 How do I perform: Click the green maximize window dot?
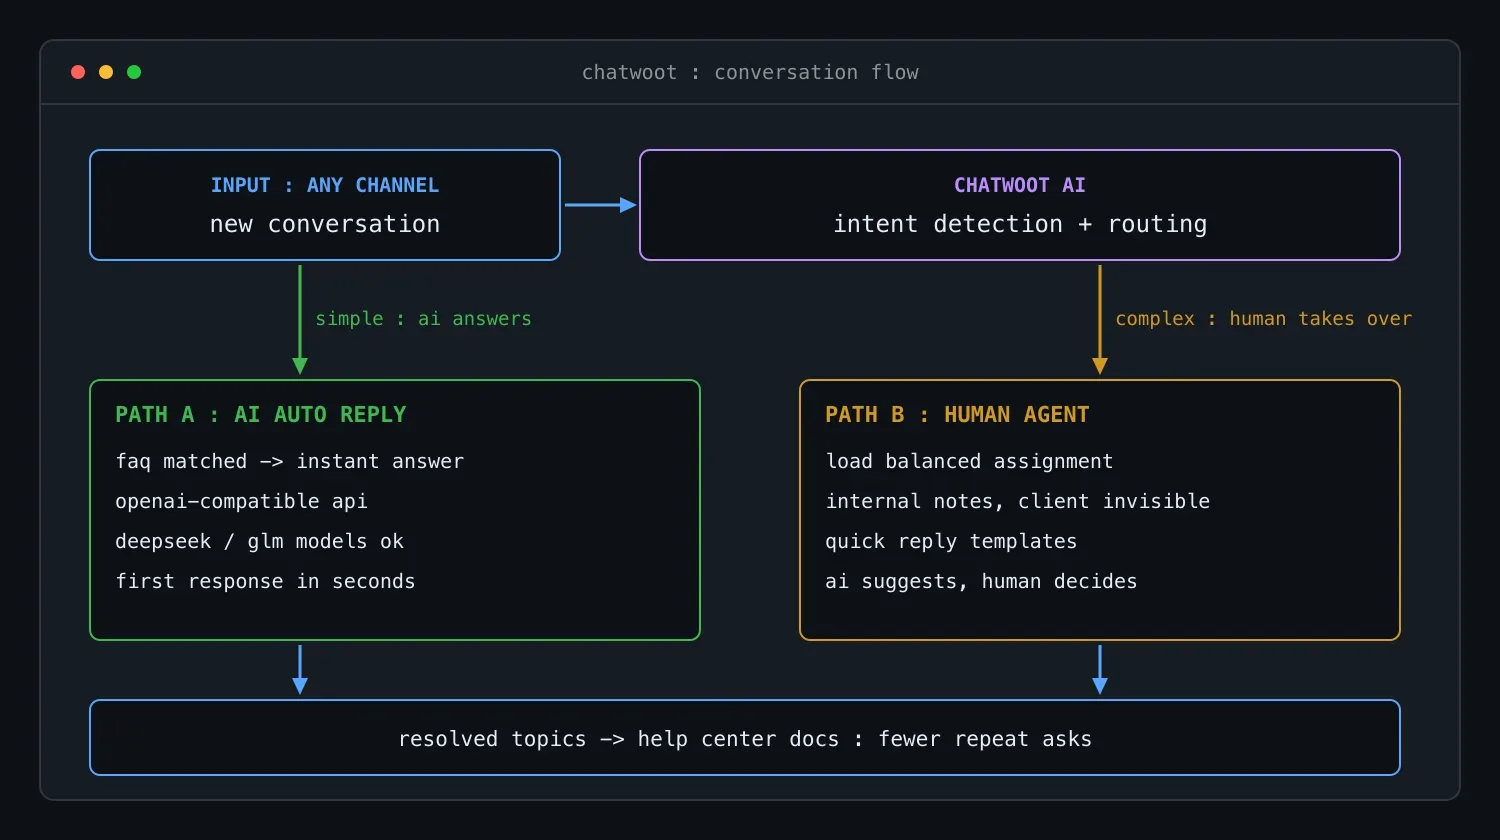coord(134,72)
